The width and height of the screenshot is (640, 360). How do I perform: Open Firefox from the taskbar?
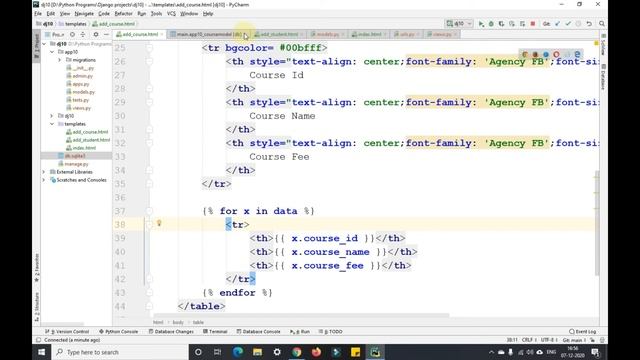pyautogui.click(x=316, y=352)
